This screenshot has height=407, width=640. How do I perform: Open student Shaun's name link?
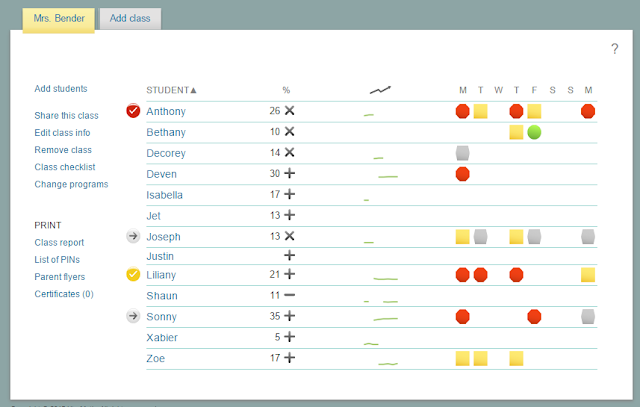pos(162,296)
